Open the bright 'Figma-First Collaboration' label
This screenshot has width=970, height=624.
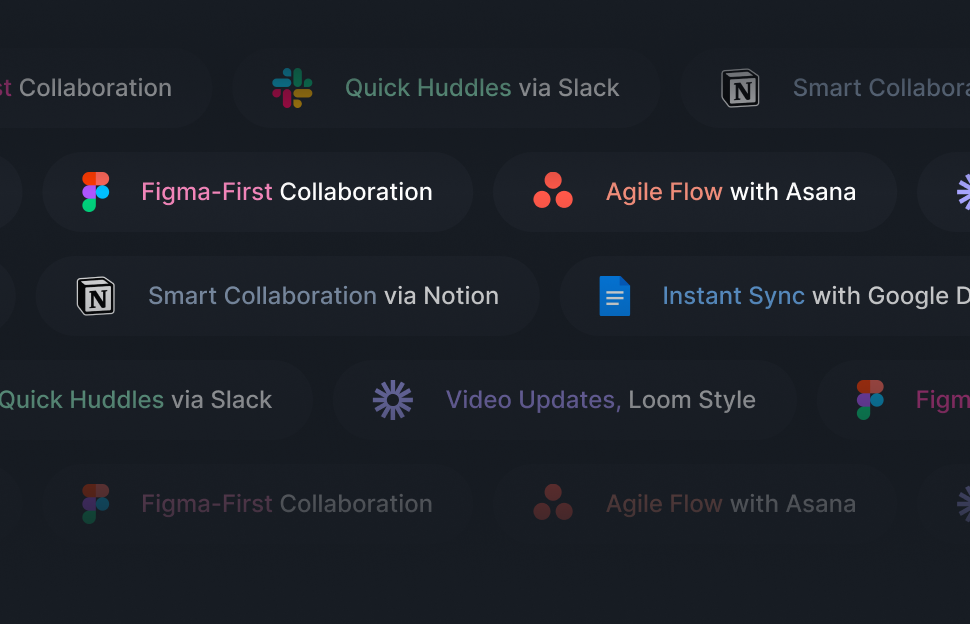287,192
